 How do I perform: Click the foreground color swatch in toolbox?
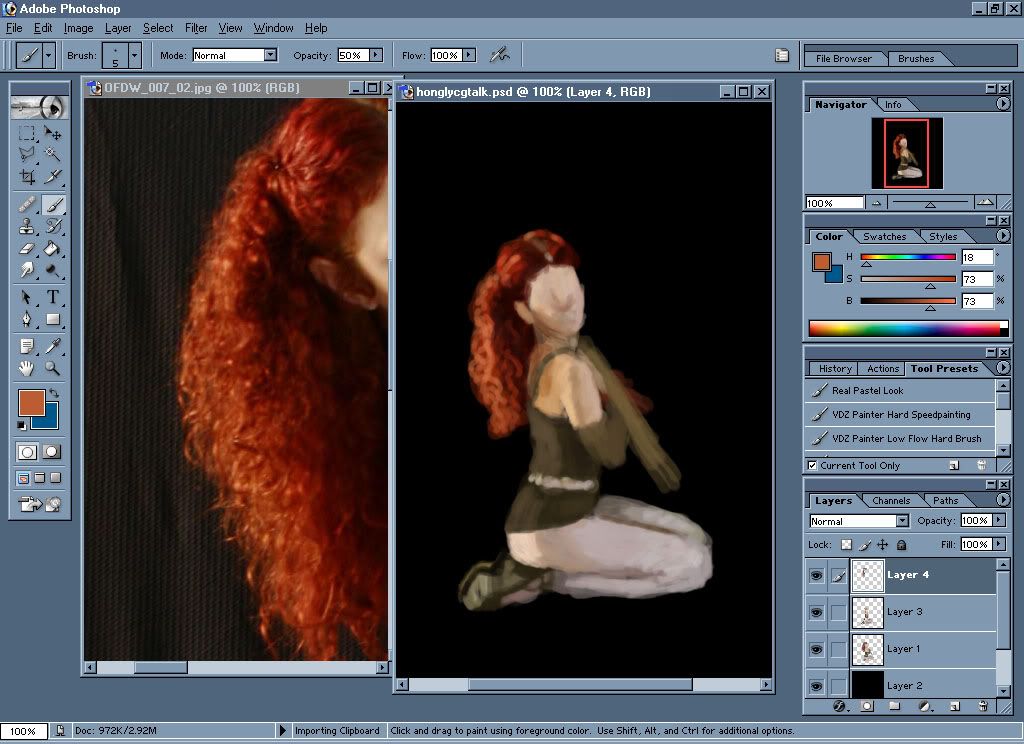pos(32,403)
